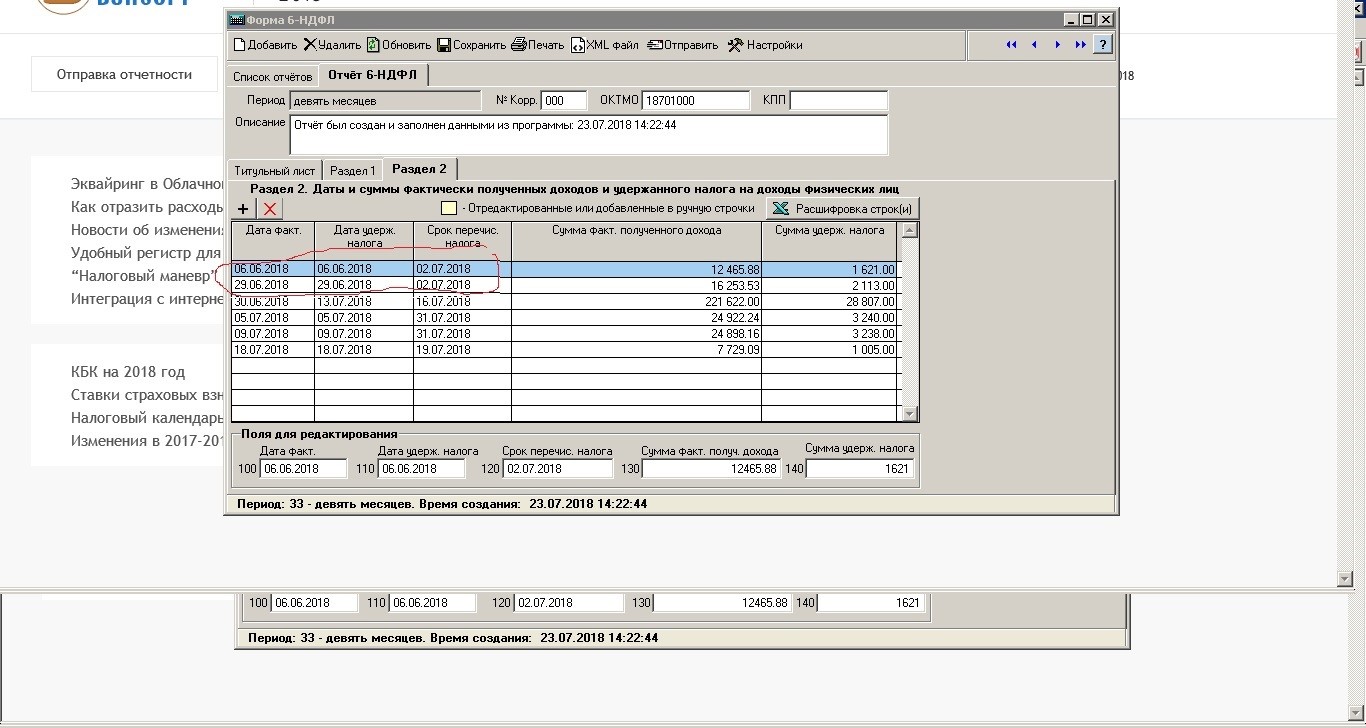This screenshot has width=1366, height=728.
Task: Open help with the question mark button
Action: tap(1102, 45)
